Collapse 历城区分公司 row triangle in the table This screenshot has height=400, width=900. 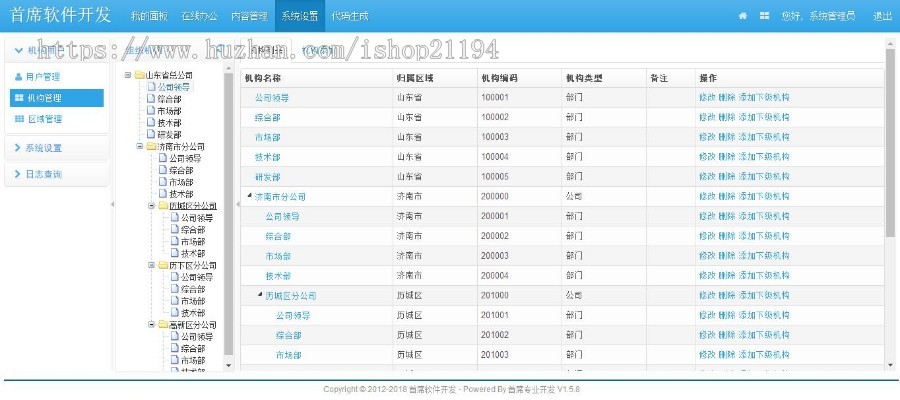(x=260, y=294)
